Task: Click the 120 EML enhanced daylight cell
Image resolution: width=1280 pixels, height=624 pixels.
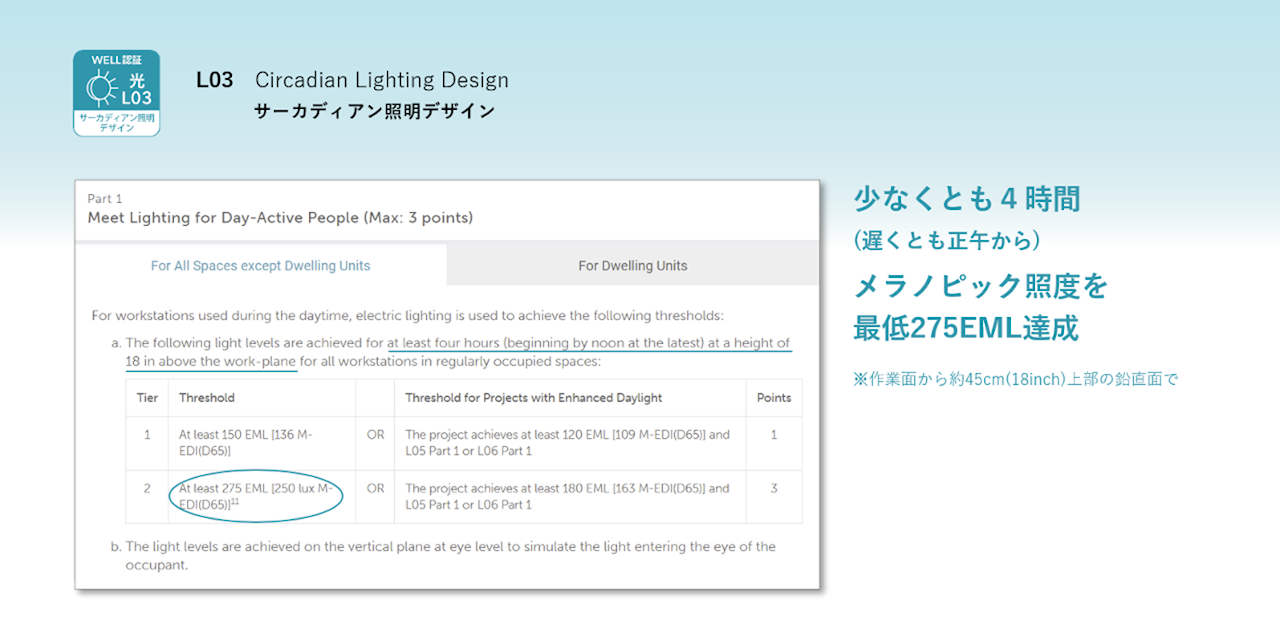Action: (570, 443)
